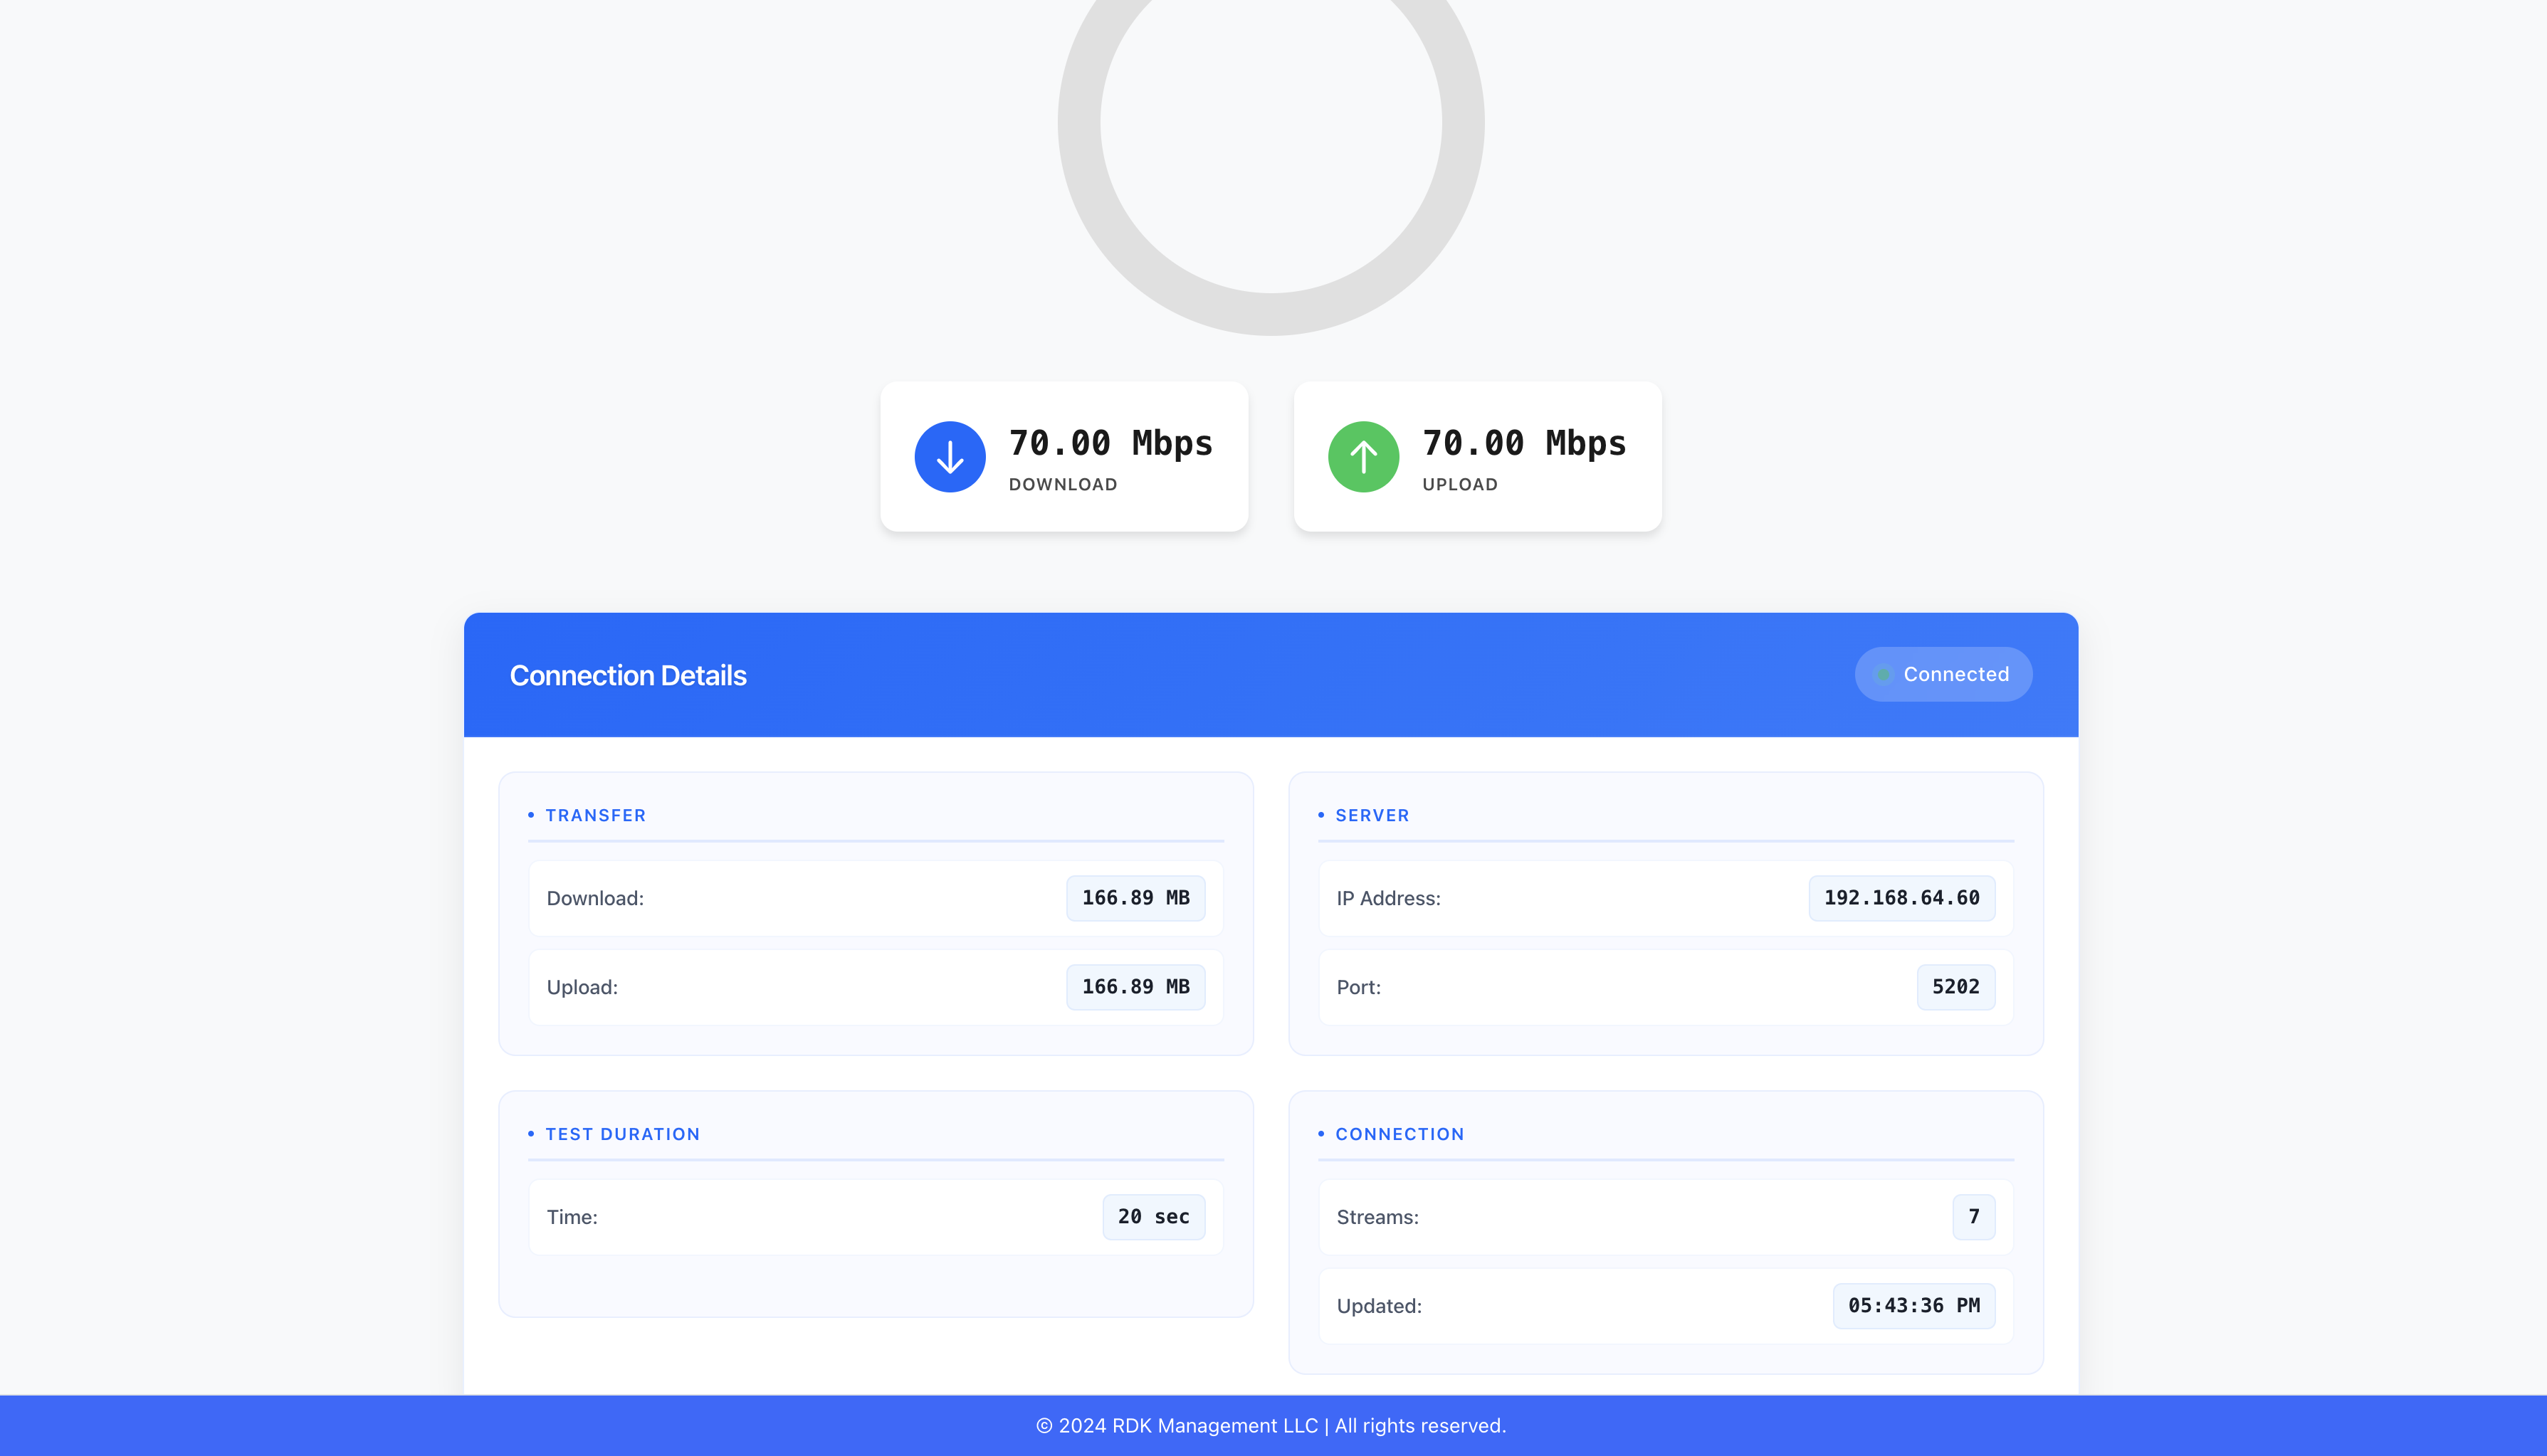Viewport: 2547px width, 1456px height.
Task: Click the Connection section title
Action: click(1399, 1134)
